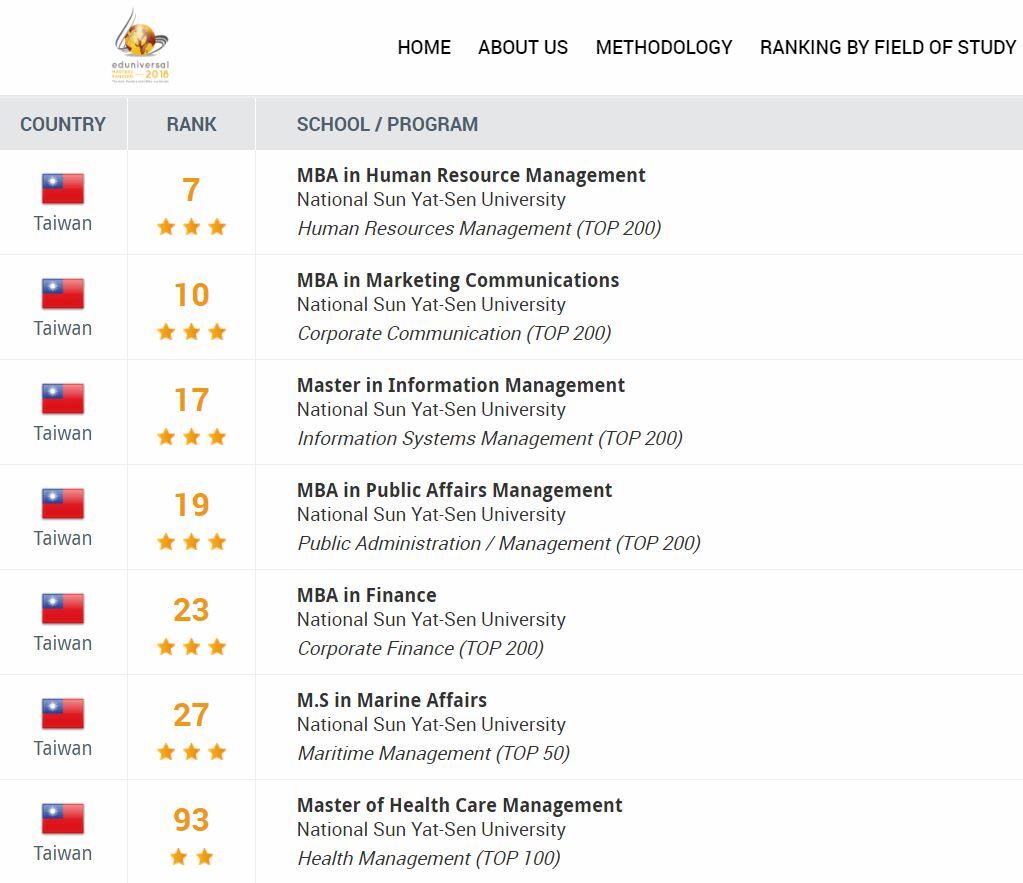Open MBA in Public Affairs Management

click(x=454, y=490)
